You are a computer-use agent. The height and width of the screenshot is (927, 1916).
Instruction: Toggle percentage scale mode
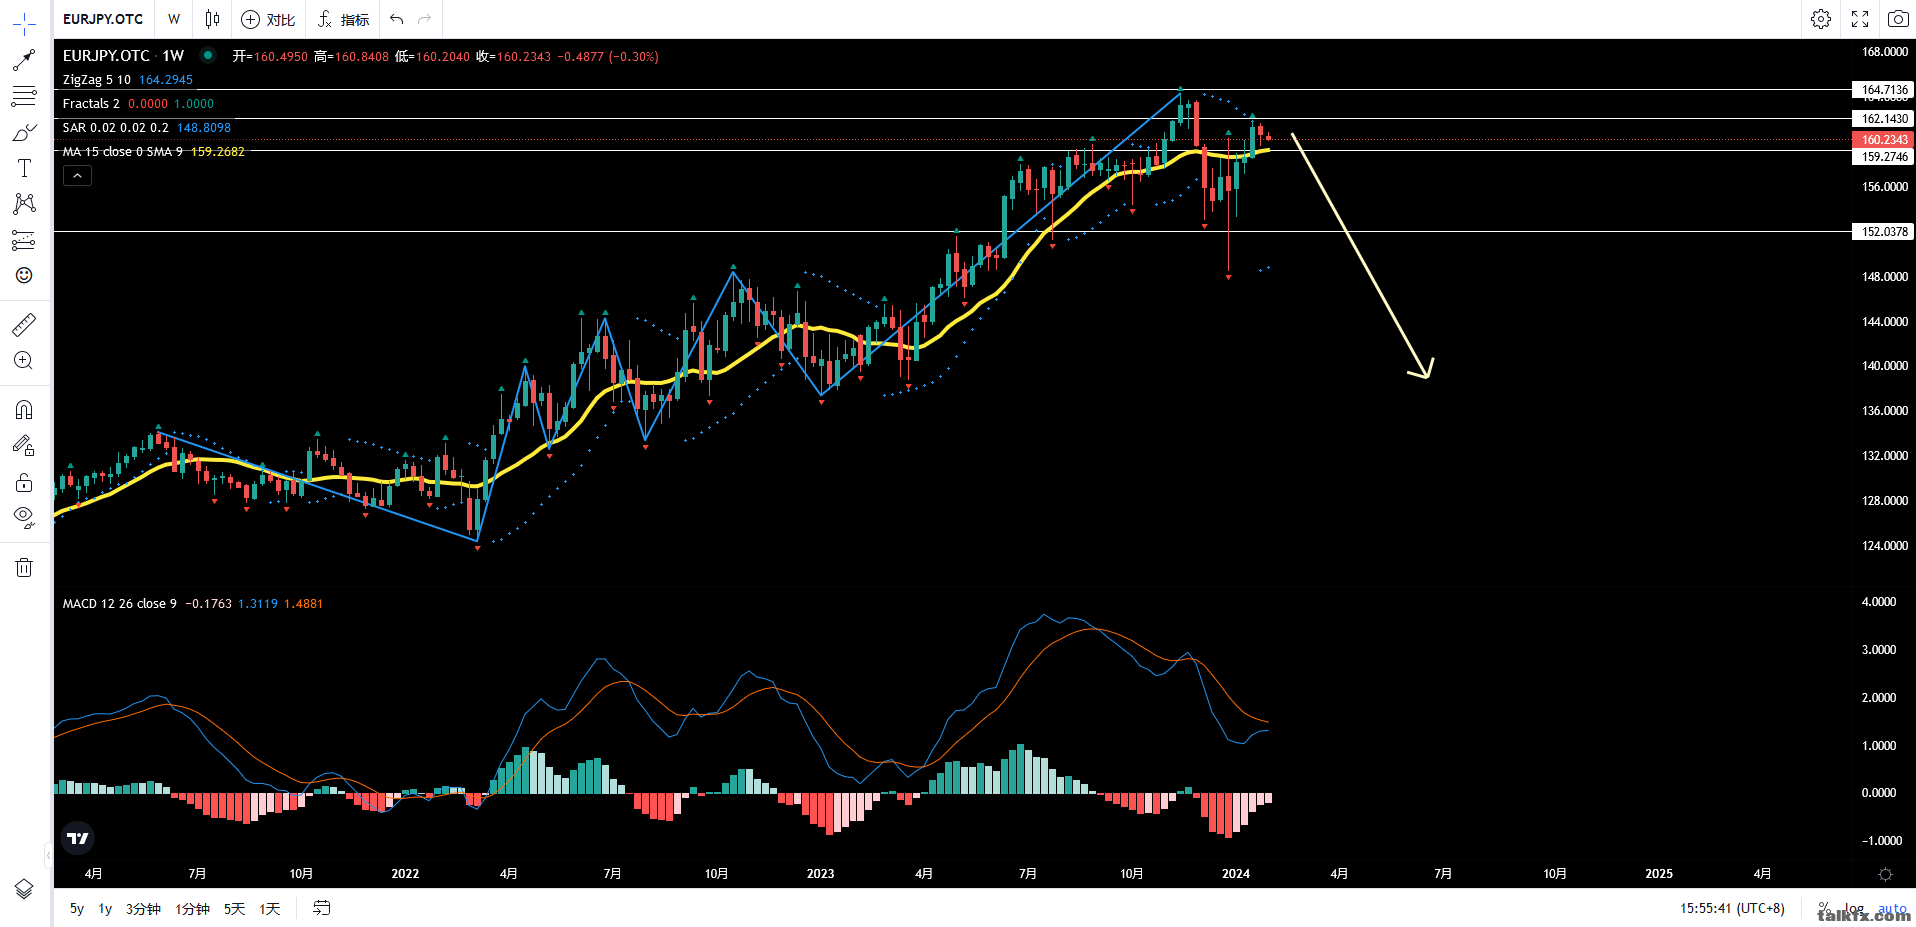1824,908
